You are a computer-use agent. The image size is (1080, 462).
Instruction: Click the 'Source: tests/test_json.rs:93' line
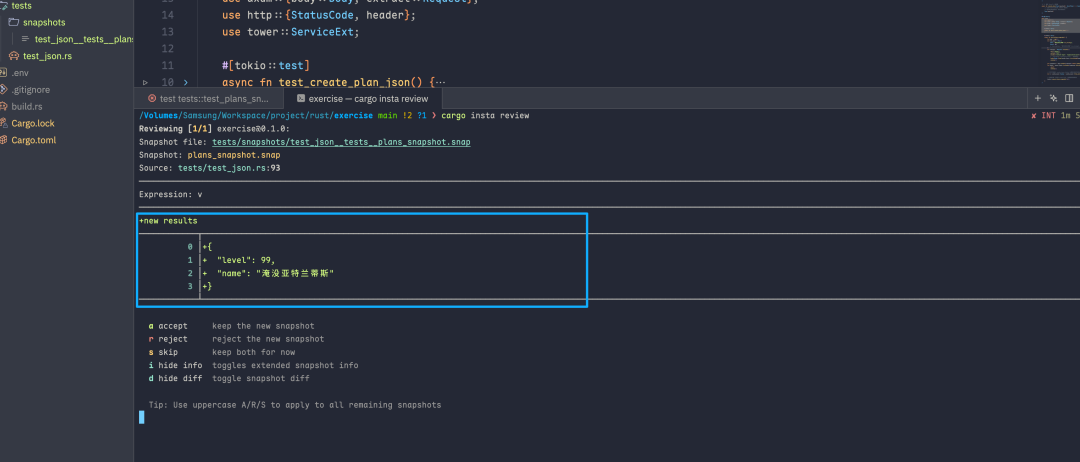tap(209, 168)
